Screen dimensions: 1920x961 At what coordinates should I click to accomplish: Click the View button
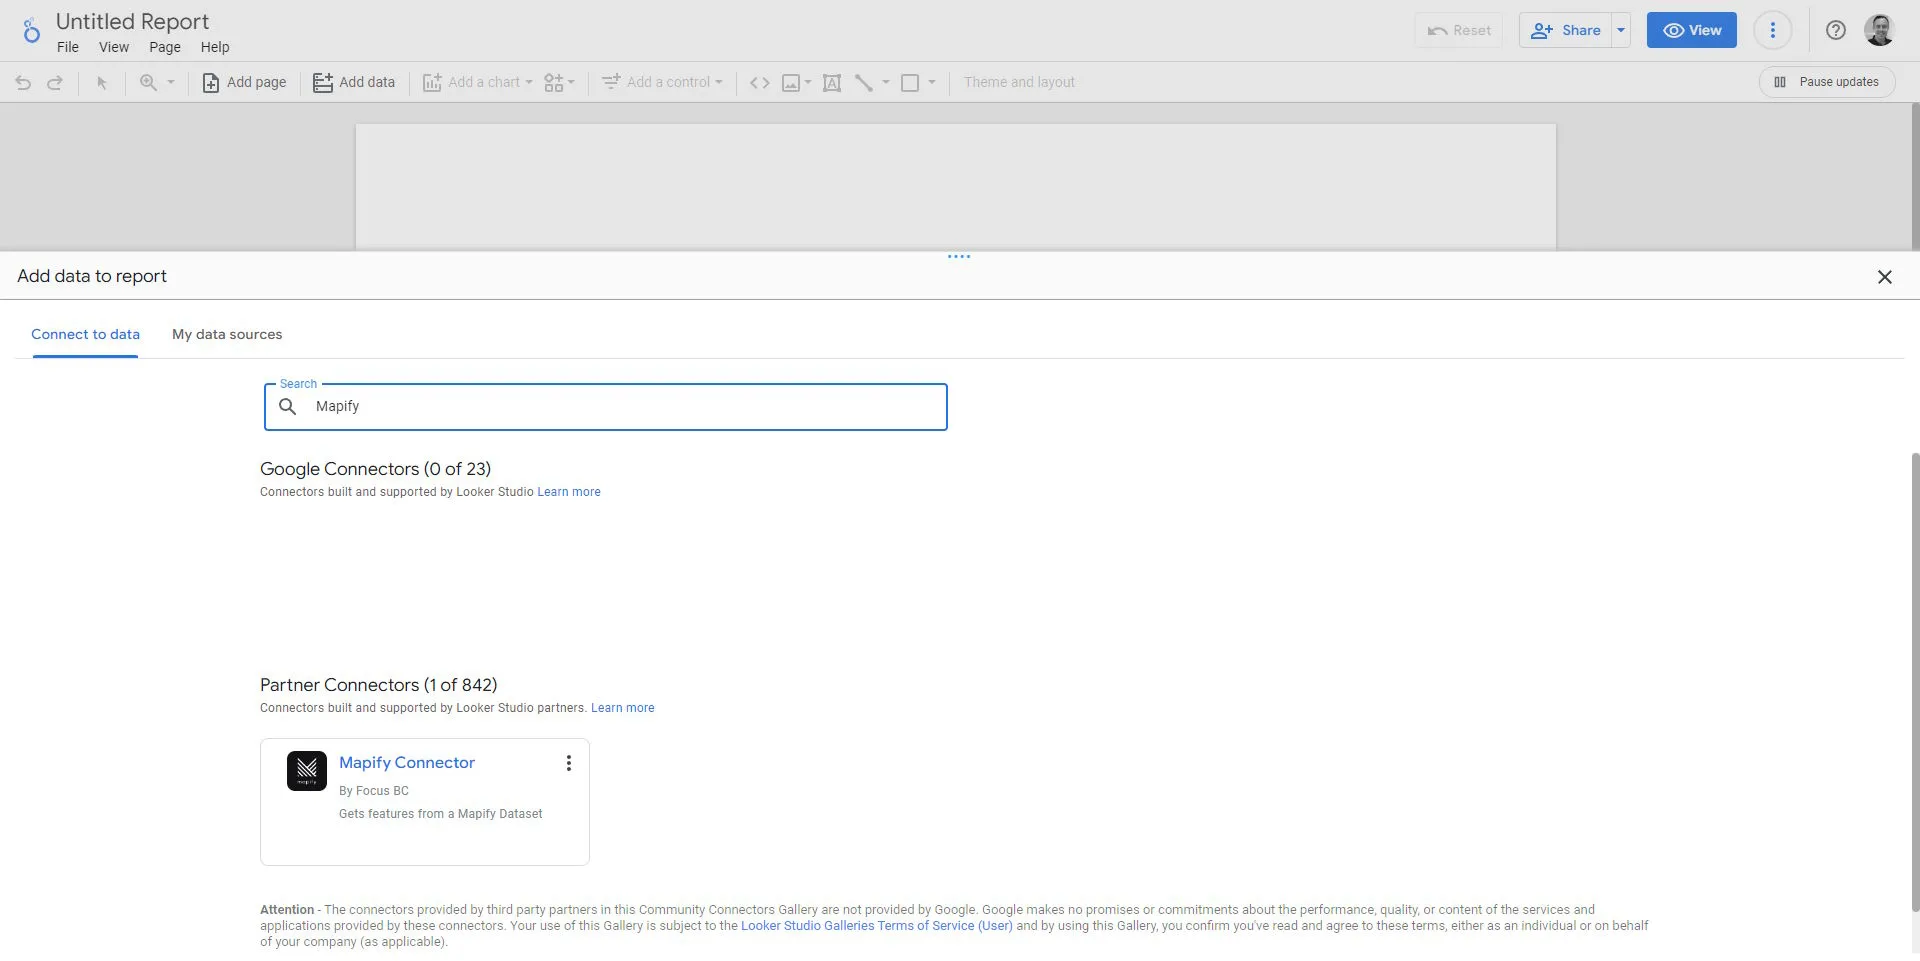tap(1692, 30)
